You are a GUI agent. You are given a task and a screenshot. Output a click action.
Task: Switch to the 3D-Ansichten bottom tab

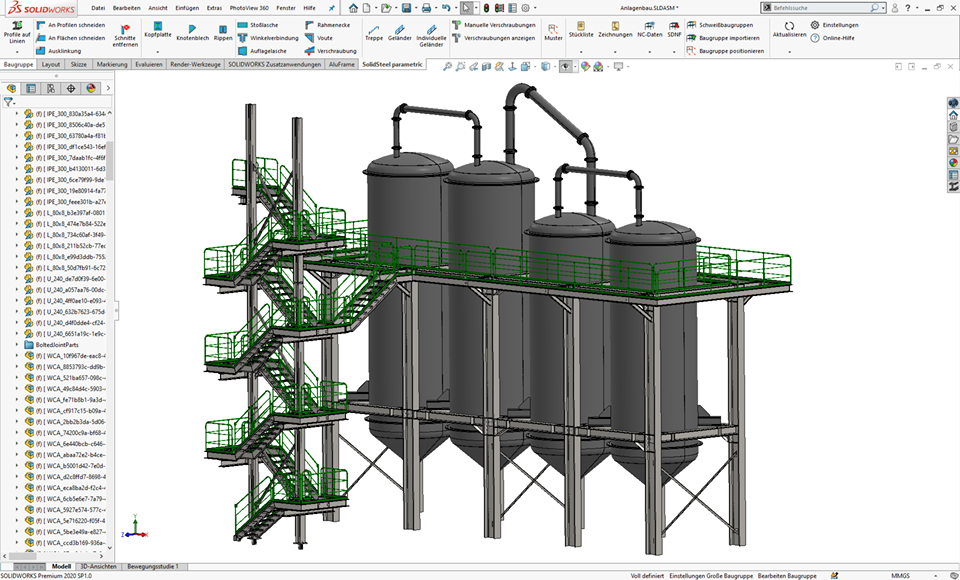98,566
